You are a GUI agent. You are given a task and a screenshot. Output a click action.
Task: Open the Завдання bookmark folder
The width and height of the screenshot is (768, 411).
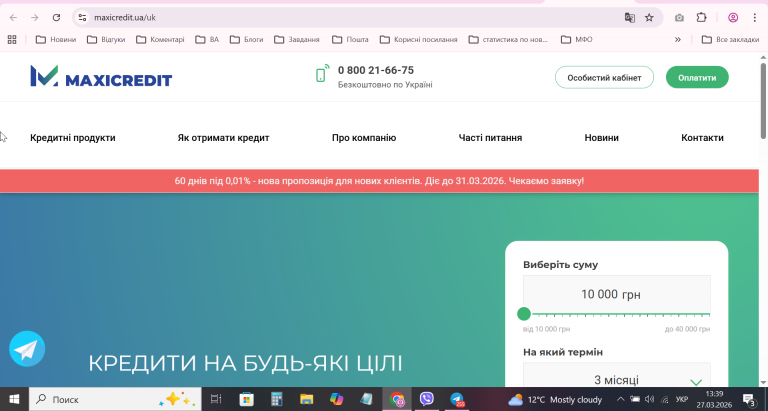click(297, 39)
